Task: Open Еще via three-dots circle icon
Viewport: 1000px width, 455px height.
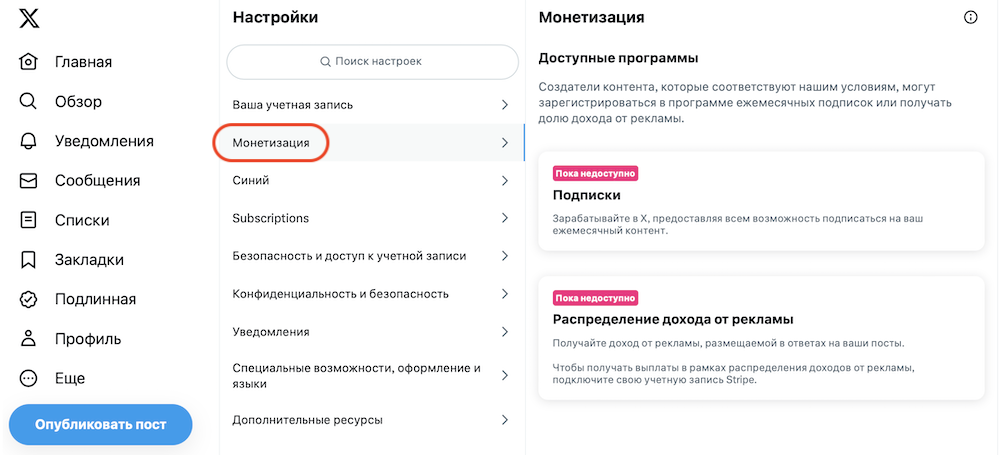Action: [x=29, y=378]
